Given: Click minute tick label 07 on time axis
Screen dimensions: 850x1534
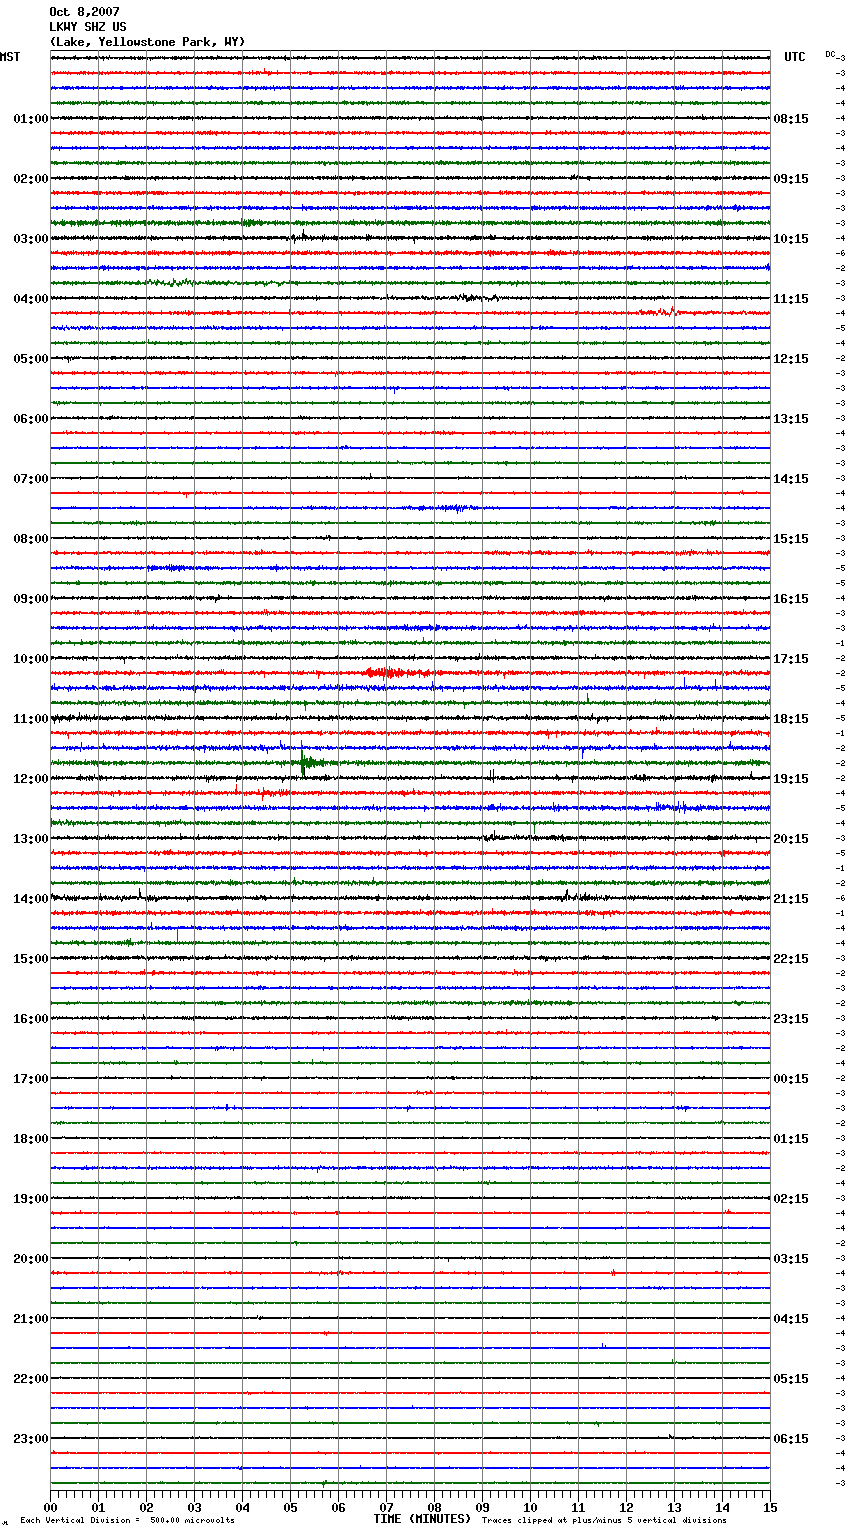Looking at the screenshot, I should coord(386,1507).
